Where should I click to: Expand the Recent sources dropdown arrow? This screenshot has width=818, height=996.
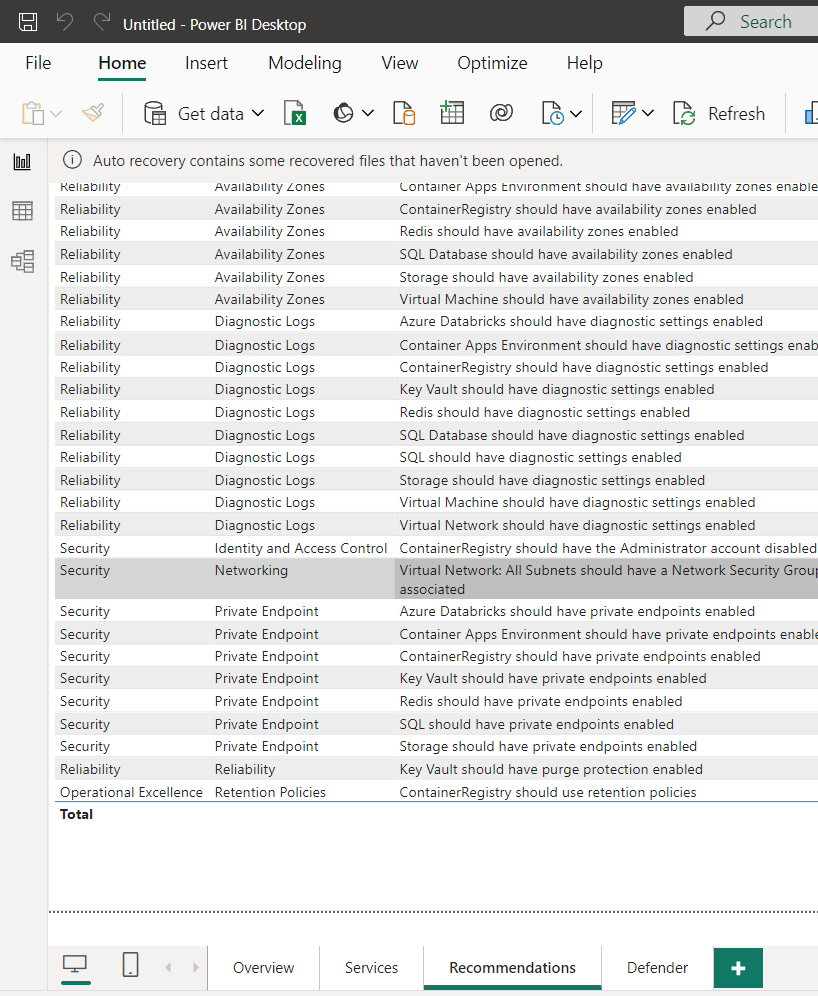[x=576, y=114]
